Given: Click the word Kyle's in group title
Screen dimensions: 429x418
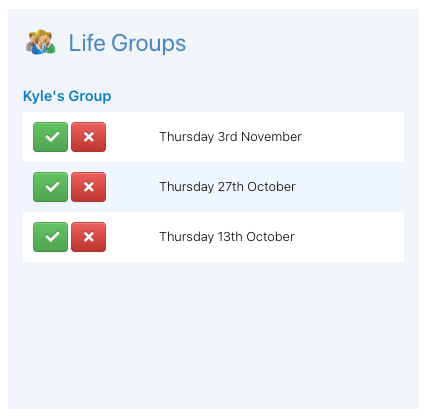Looking at the screenshot, I should point(44,96).
